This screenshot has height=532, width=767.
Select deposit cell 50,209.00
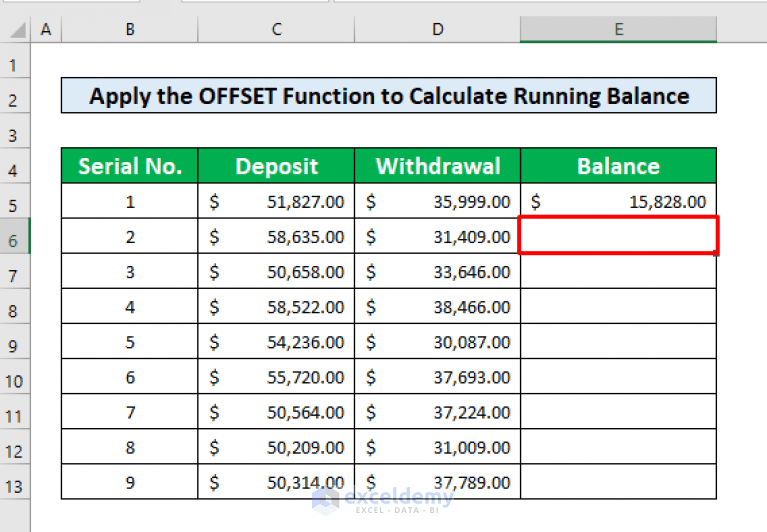click(276, 446)
